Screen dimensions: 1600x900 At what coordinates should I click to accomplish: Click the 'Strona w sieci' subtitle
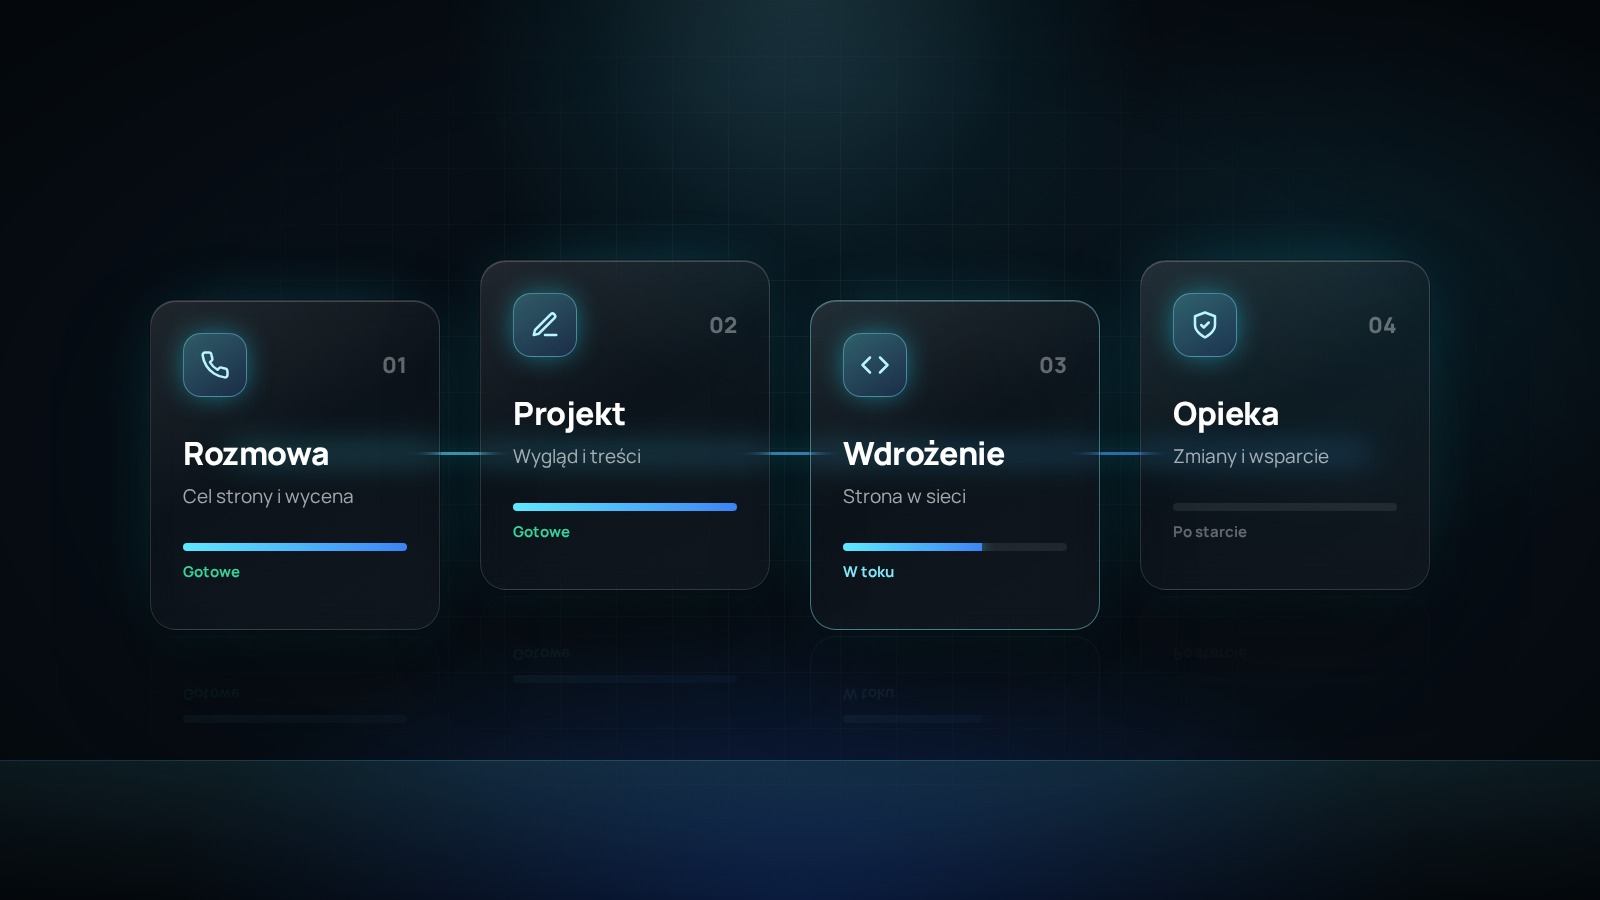(904, 496)
